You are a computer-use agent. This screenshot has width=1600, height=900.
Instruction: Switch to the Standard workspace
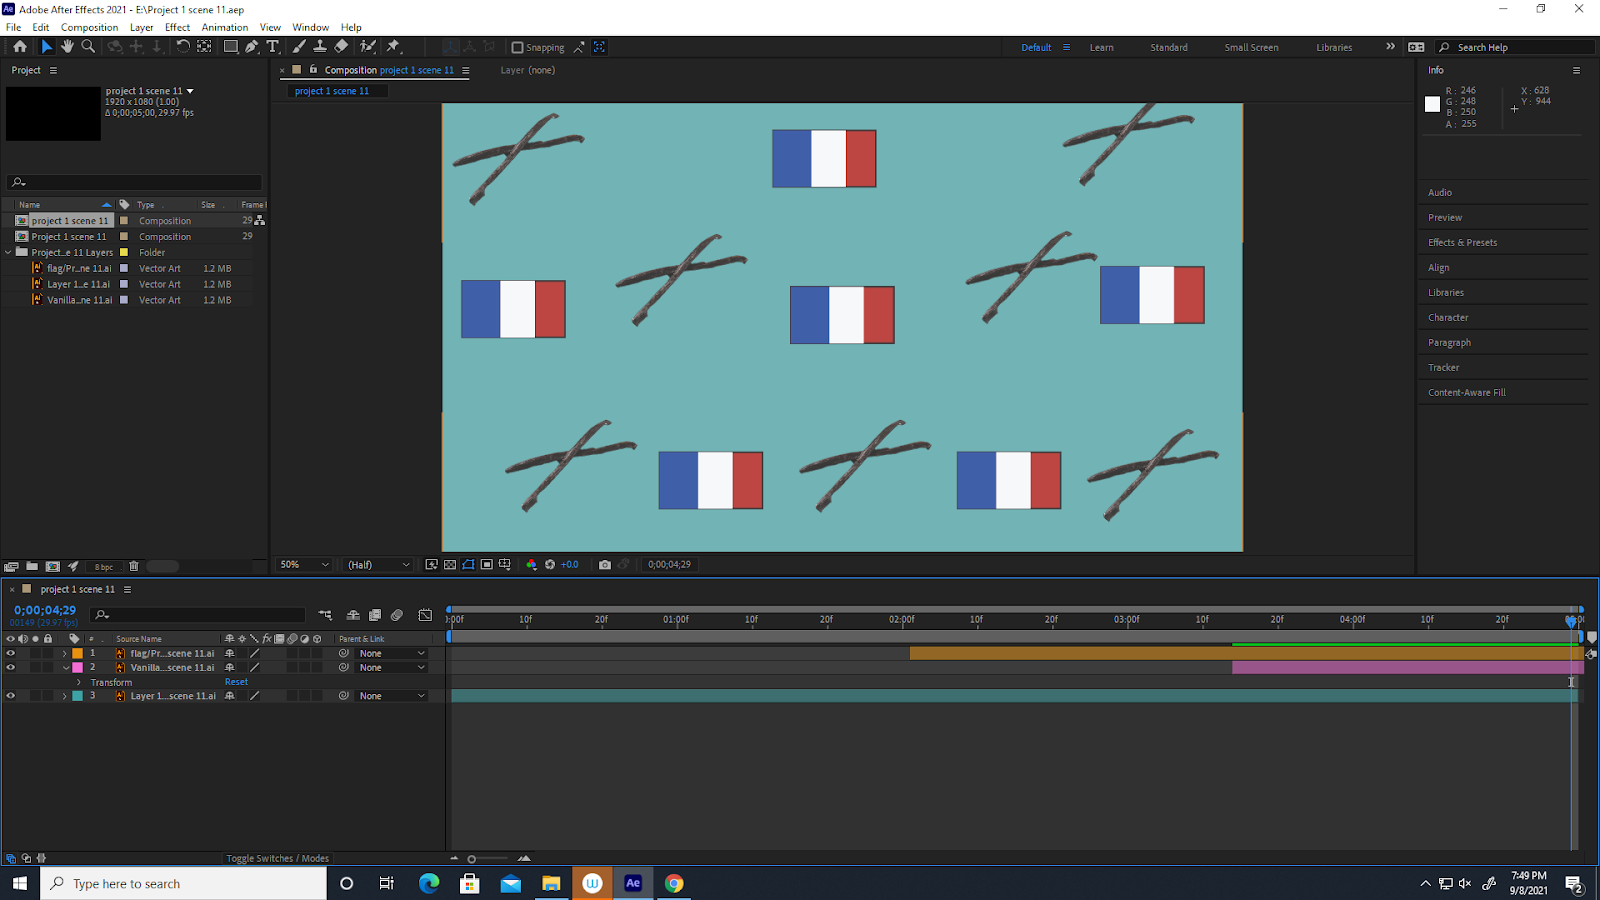[x=1169, y=47]
